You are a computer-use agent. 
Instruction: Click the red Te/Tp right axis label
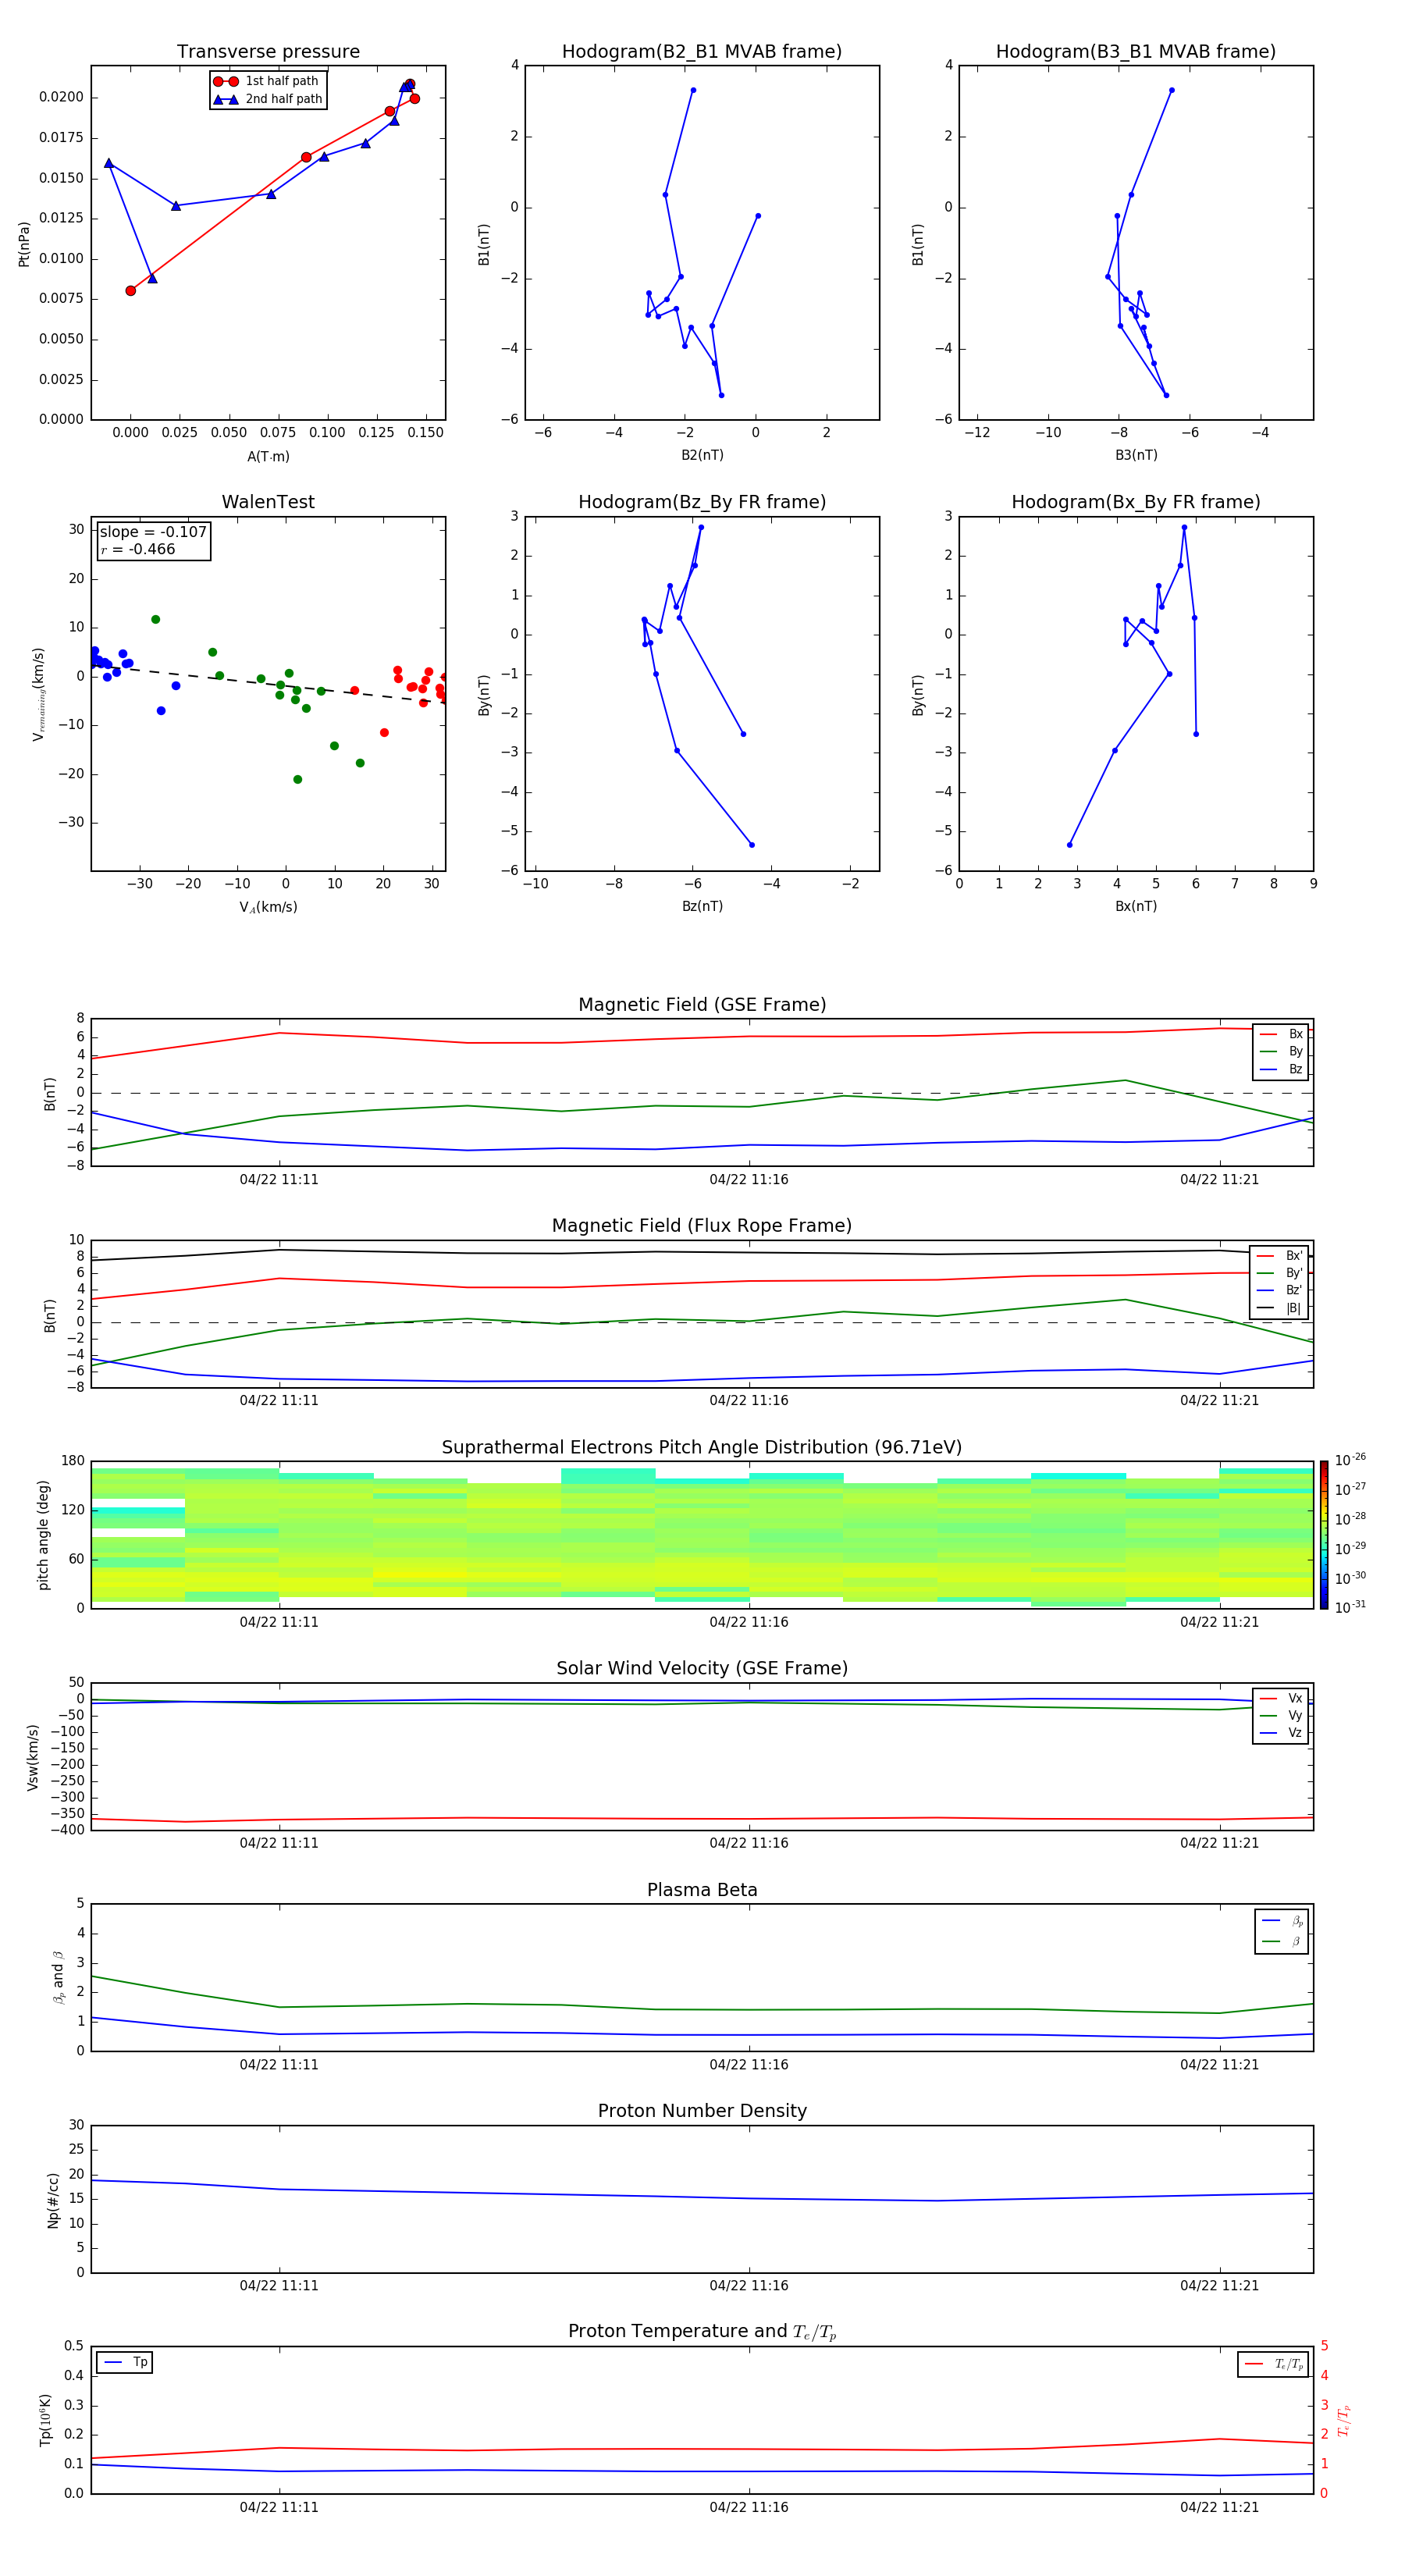point(1343,2420)
